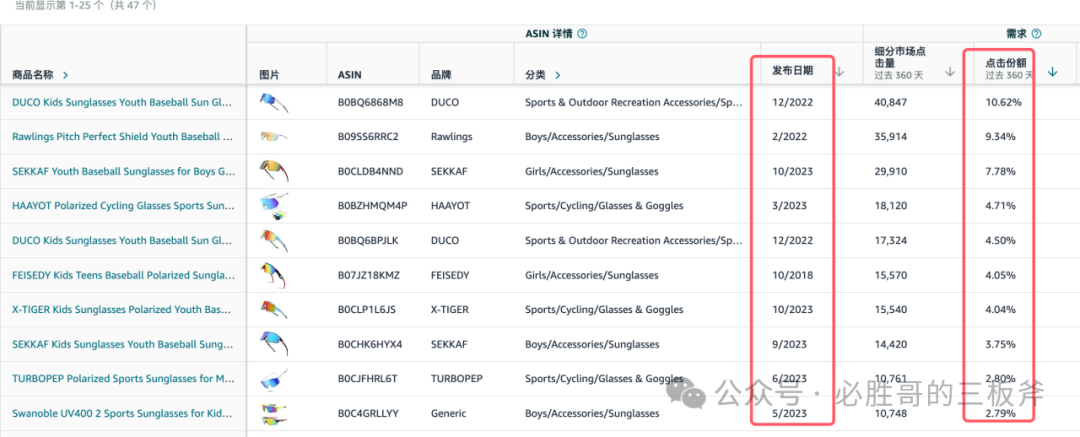Viewport: 1080px width, 437px height.
Task: Open product image for B0BQ6868M8 row
Action: point(273,102)
